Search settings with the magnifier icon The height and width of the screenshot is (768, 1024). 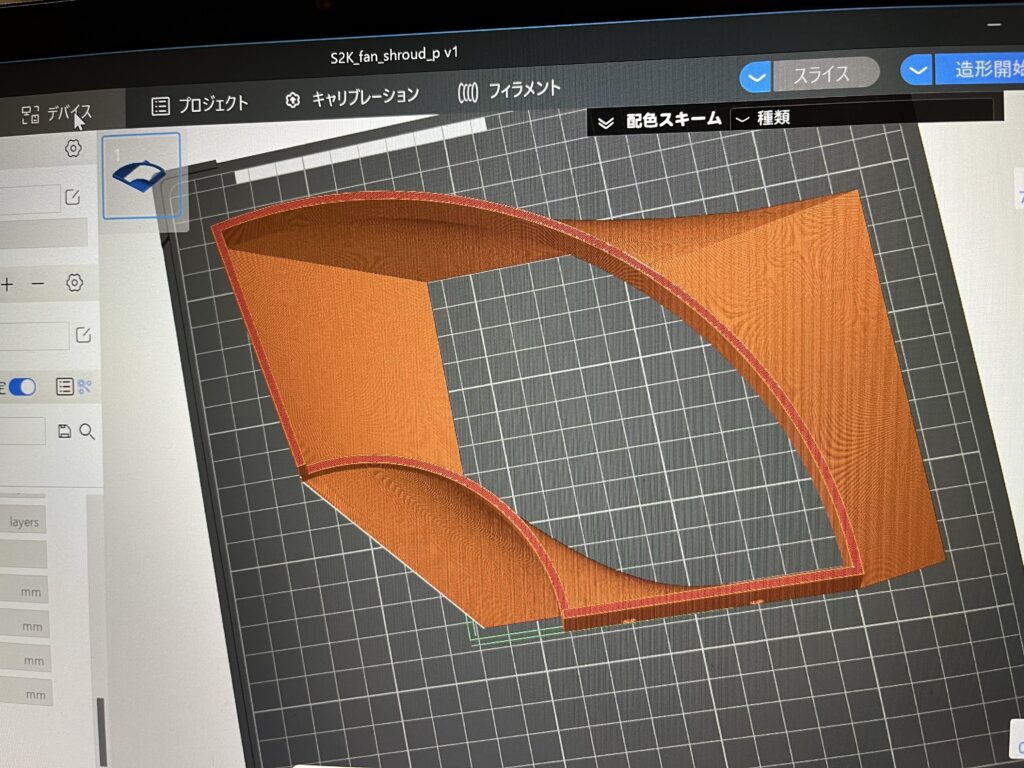click(x=87, y=432)
